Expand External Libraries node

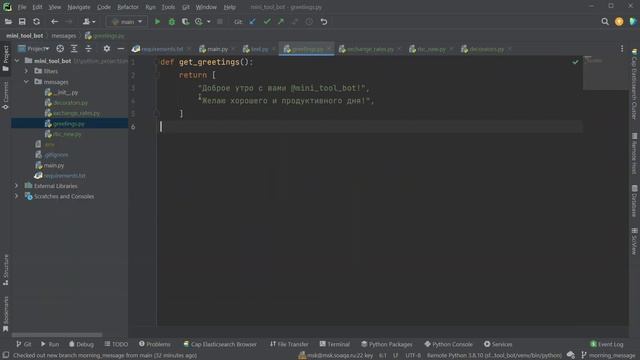coord(17,186)
